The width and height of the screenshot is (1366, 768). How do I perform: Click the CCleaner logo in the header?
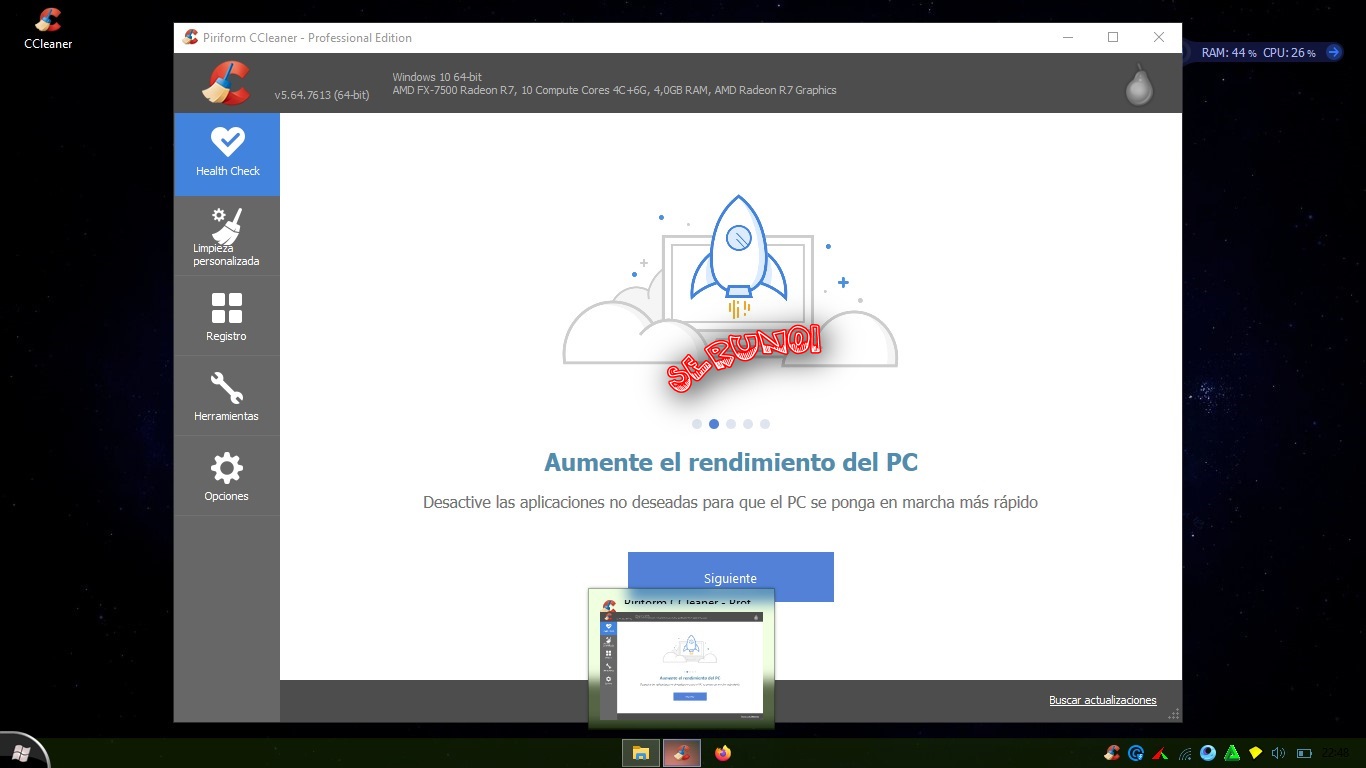[x=226, y=83]
